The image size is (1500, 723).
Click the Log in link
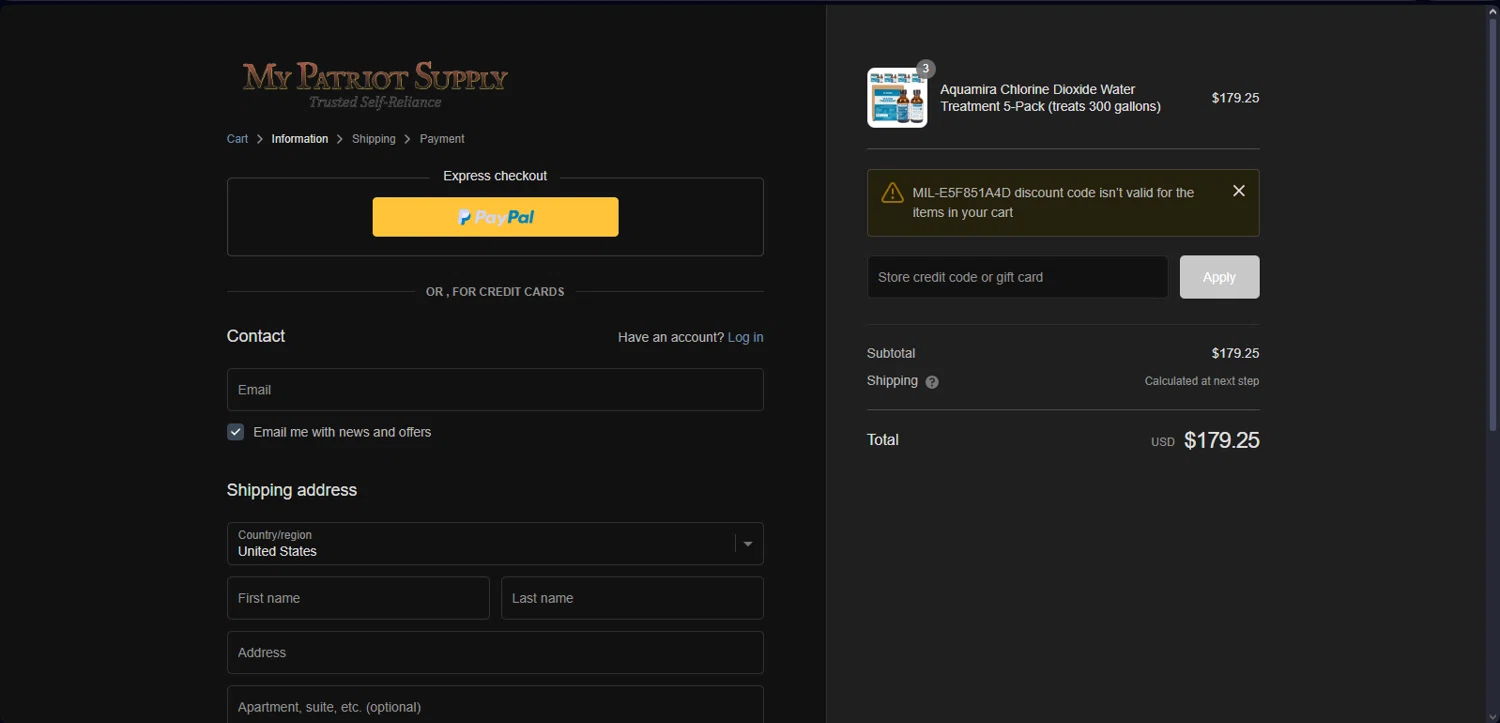tap(746, 337)
